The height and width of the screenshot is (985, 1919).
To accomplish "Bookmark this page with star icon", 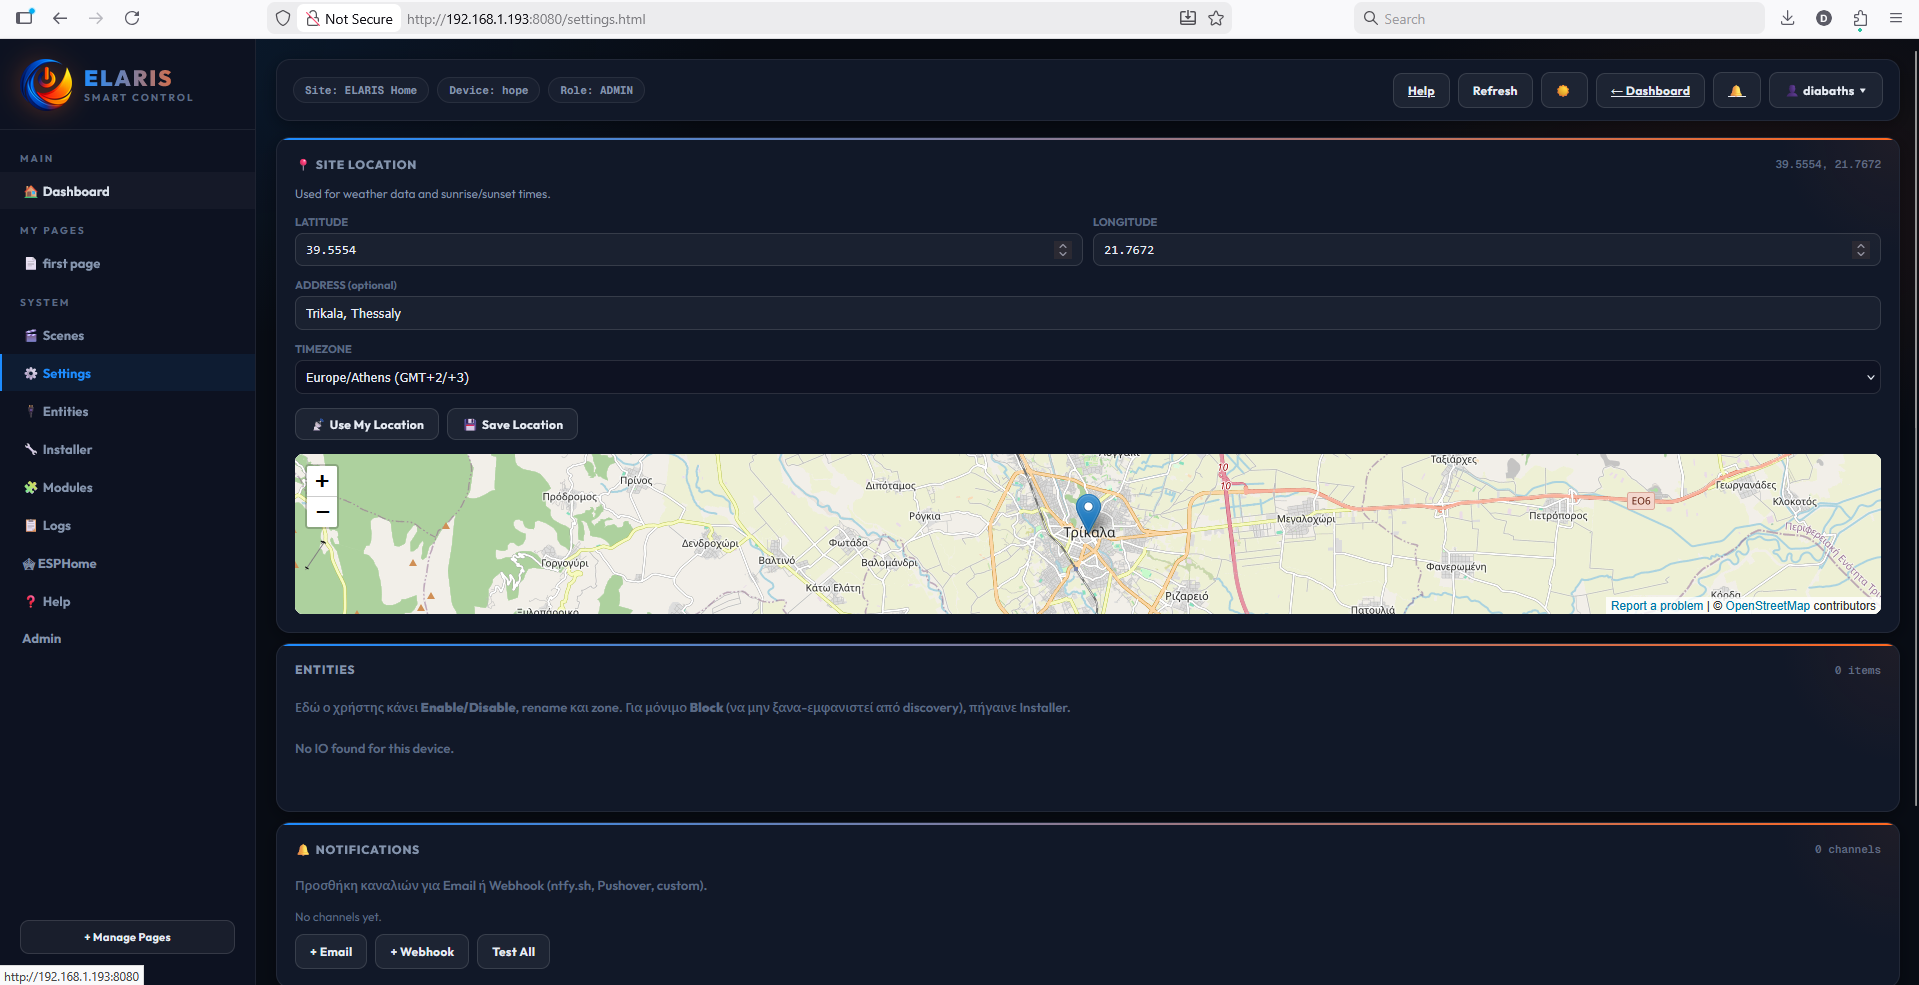I will tap(1216, 18).
